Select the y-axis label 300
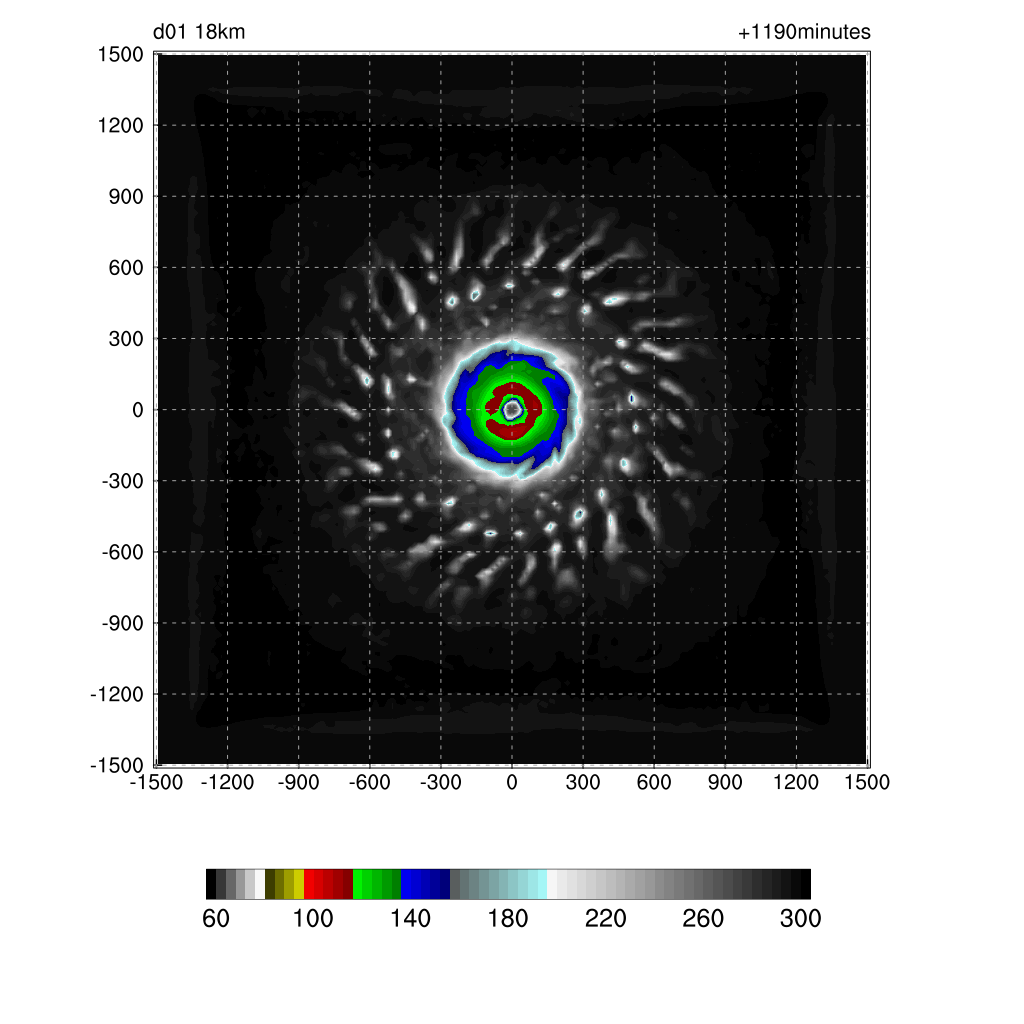 click(x=126, y=338)
